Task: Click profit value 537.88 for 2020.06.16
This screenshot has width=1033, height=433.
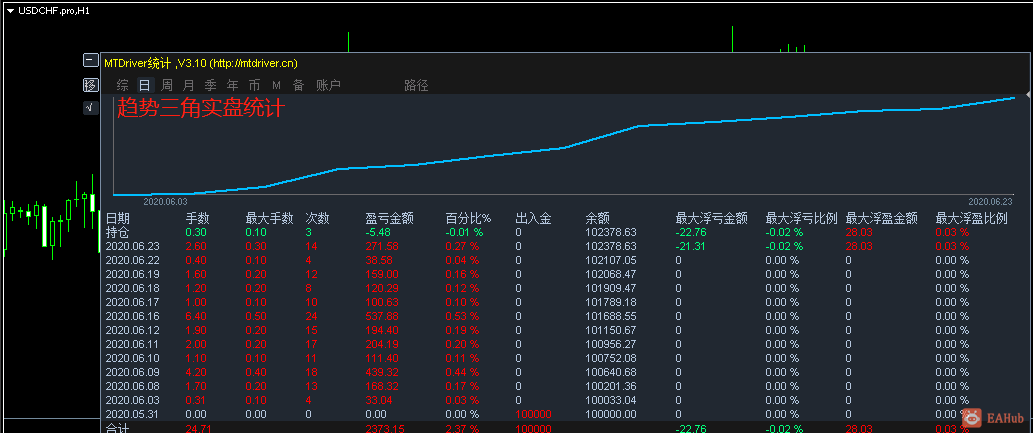Action: pyautogui.click(x=381, y=316)
